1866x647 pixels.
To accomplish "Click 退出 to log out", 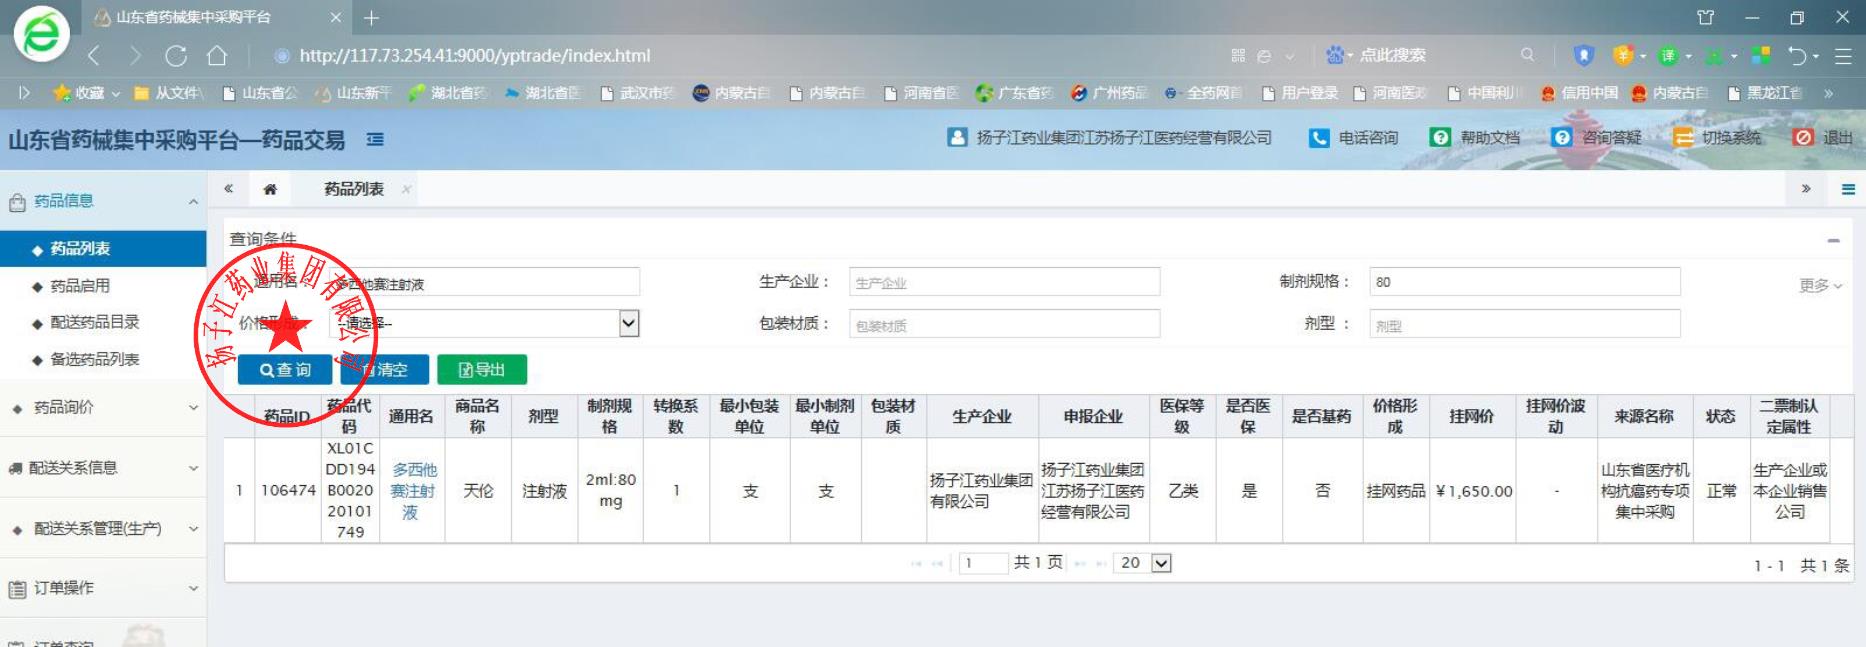I will pos(1824,138).
